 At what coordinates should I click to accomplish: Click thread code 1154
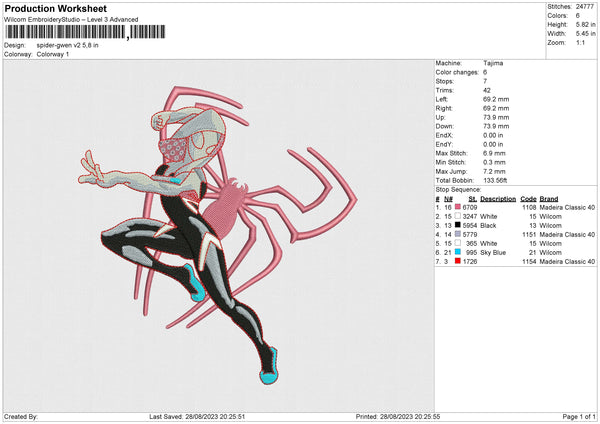pyautogui.click(x=529, y=261)
